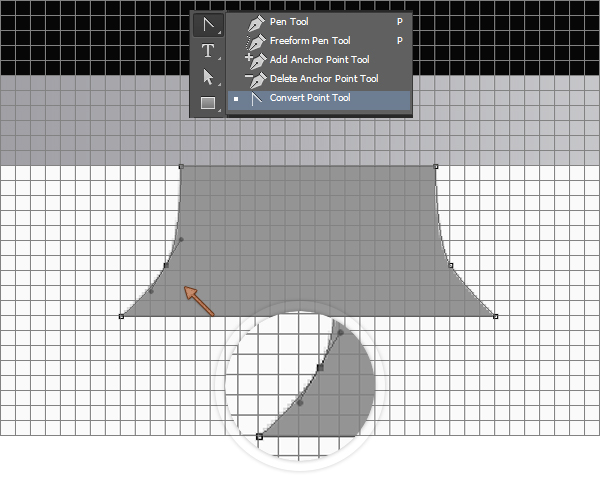Image resolution: width=600 pixels, height=485 pixels.
Task: Pick Add Anchor Point Tool entry
Action: [x=319, y=60]
